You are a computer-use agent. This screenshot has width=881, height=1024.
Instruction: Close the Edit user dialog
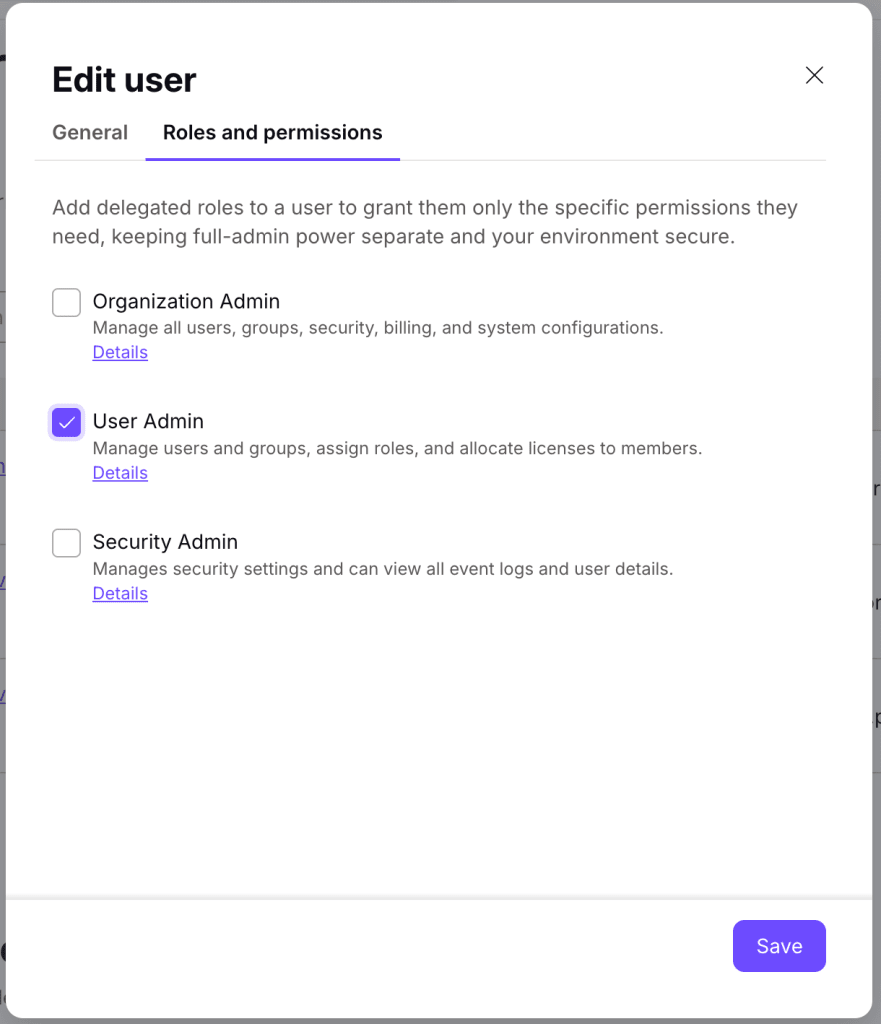(814, 75)
